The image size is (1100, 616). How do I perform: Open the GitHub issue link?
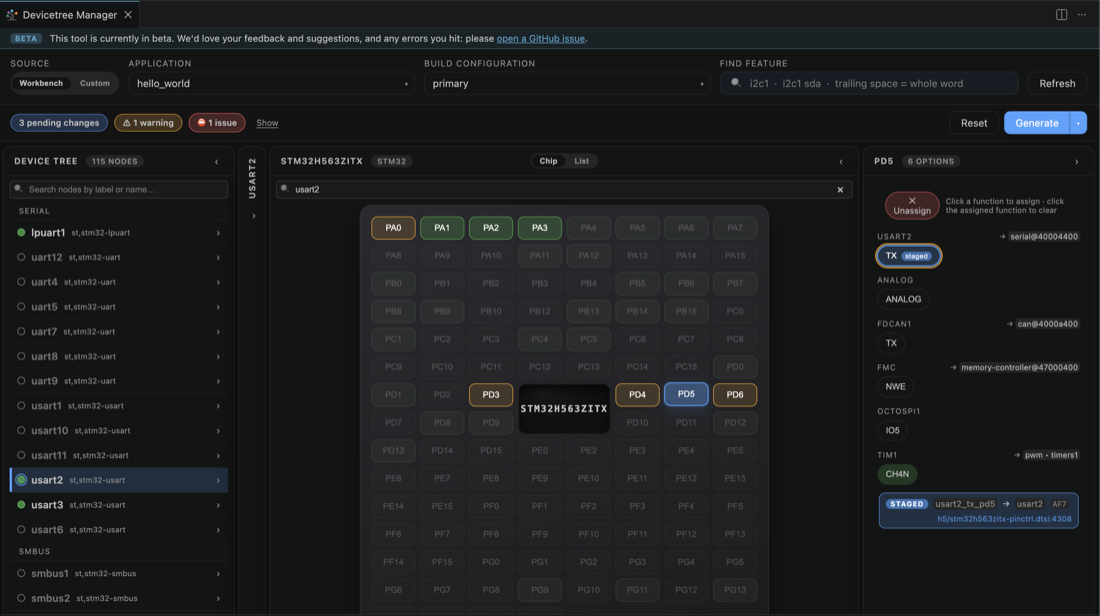click(540, 39)
